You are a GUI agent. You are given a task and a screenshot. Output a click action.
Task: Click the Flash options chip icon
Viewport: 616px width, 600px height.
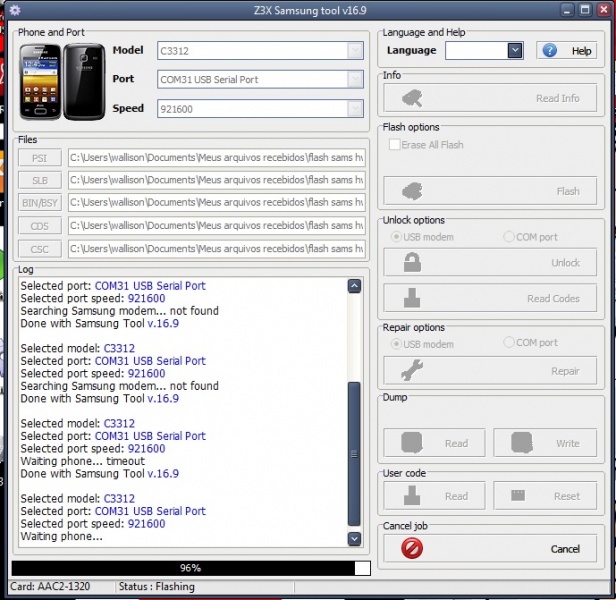point(411,191)
